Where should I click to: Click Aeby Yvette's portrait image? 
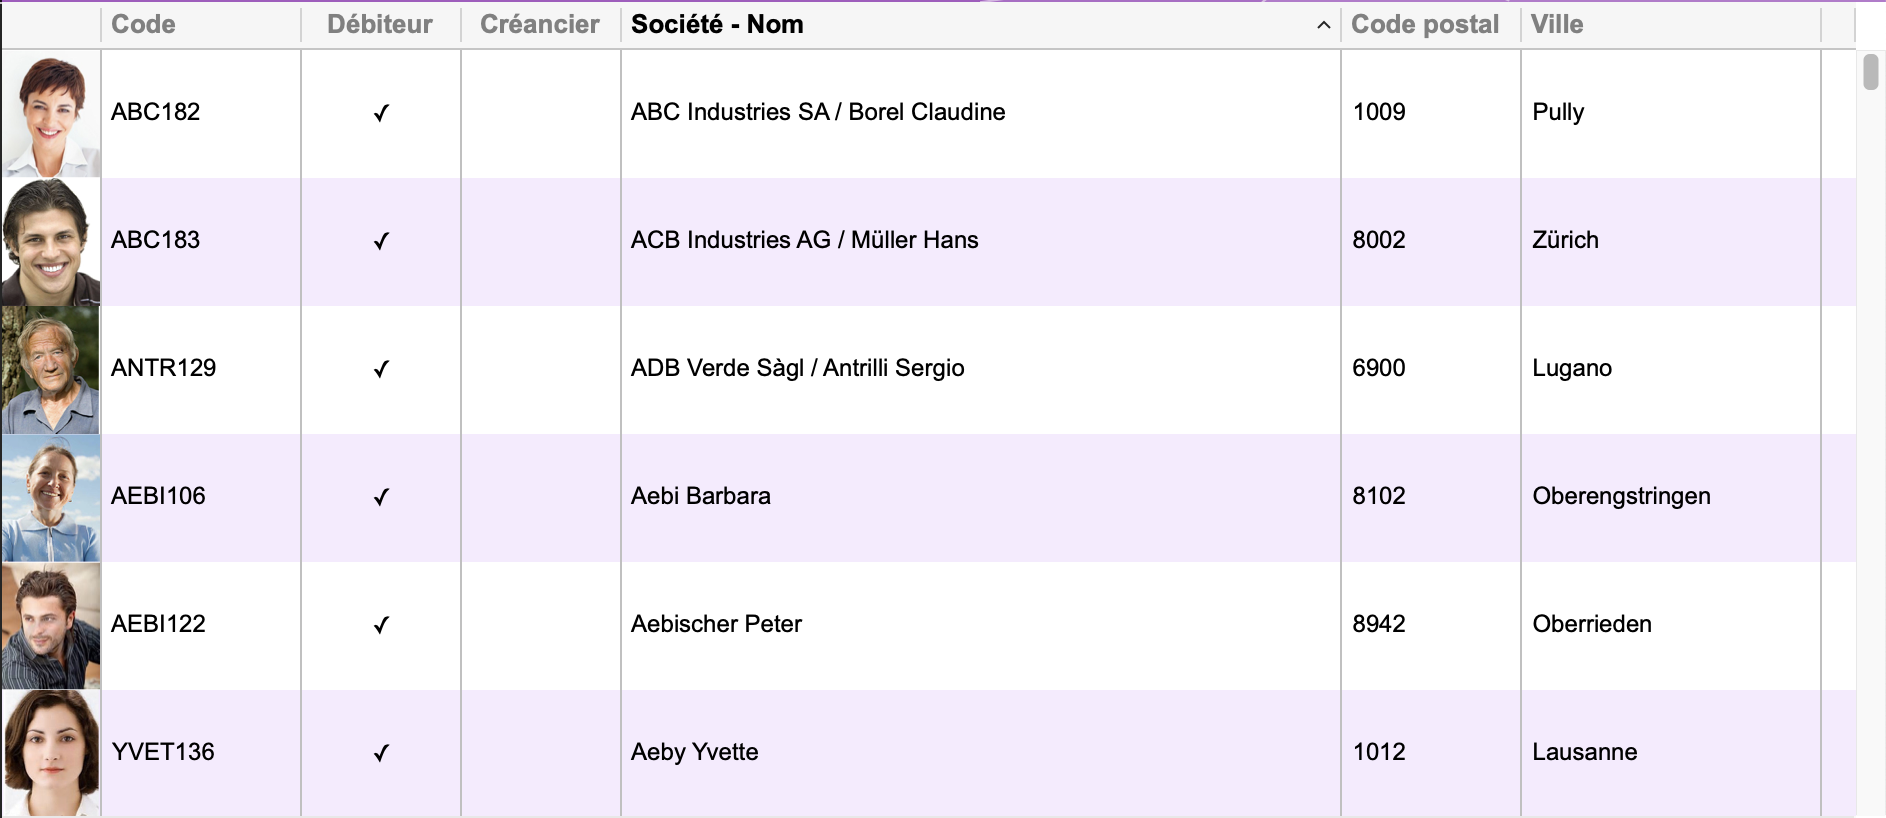tap(51, 753)
